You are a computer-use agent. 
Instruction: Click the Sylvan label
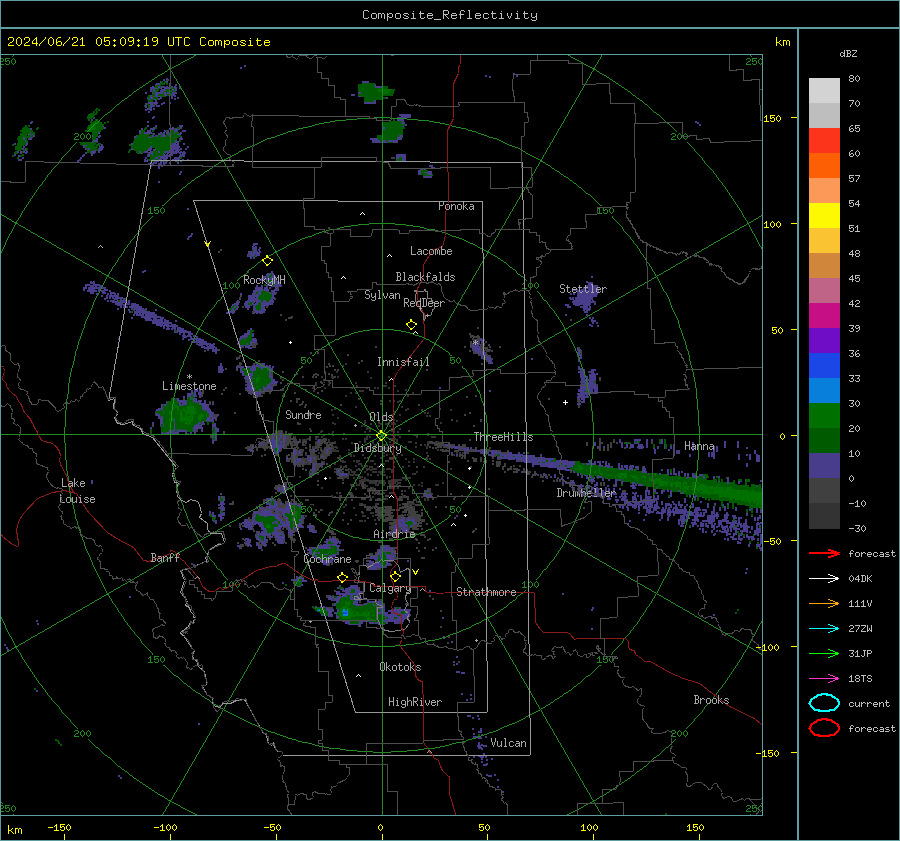pos(382,295)
